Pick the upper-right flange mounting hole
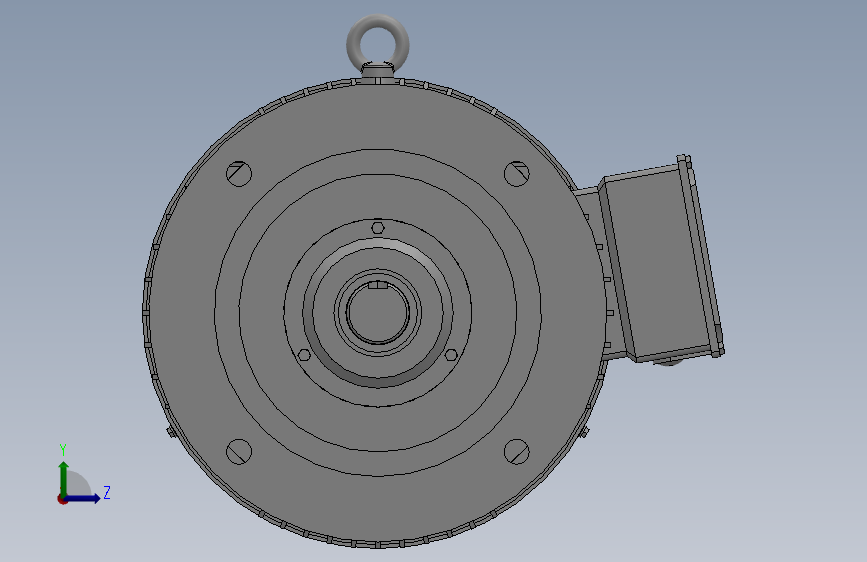867x562 pixels. point(517,174)
